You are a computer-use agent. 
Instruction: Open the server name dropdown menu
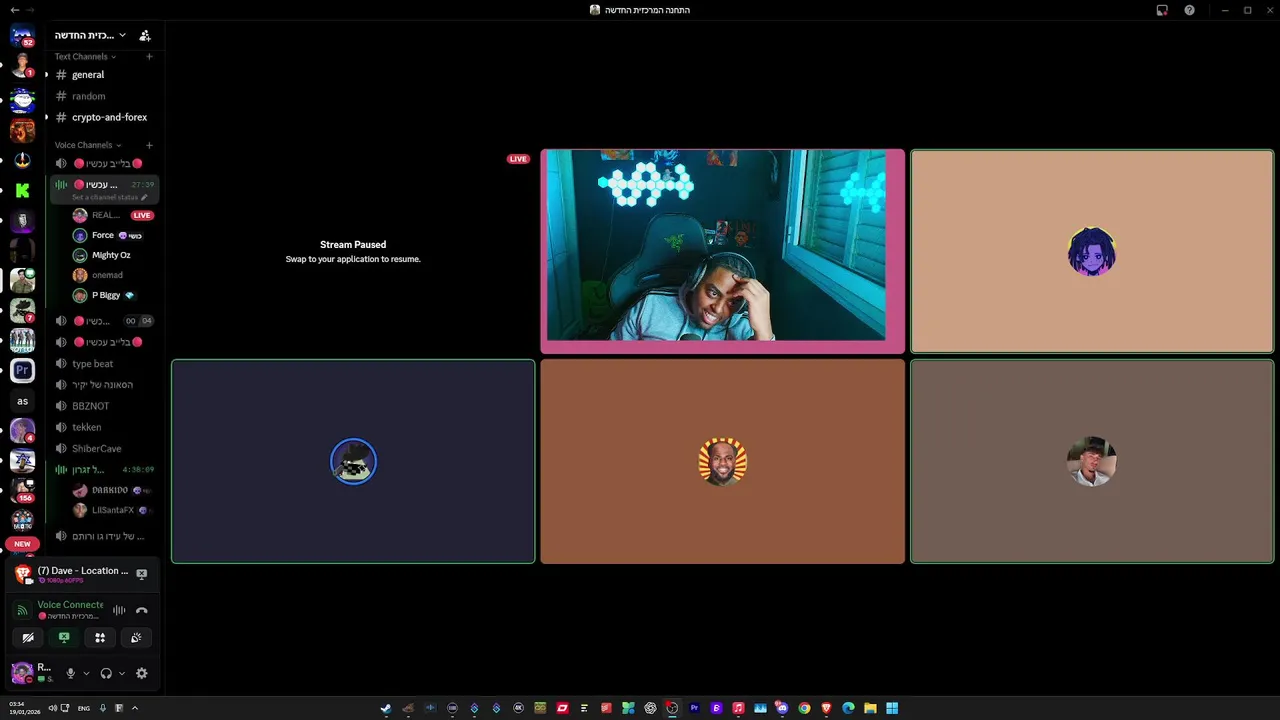pyautogui.click(x=90, y=35)
